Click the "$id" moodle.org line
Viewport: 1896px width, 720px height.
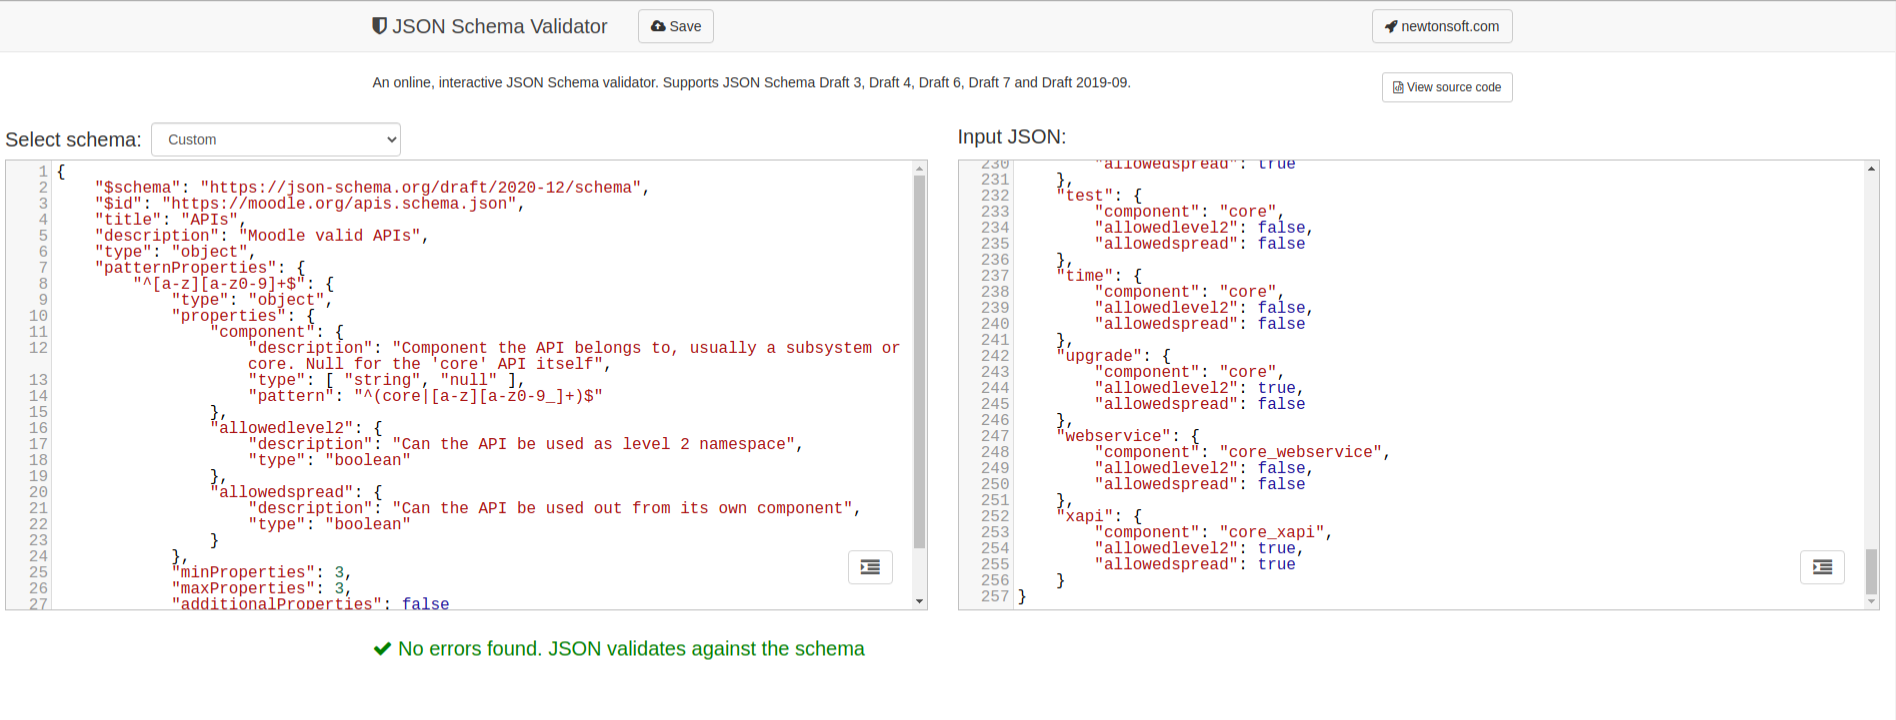tap(310, 204)
